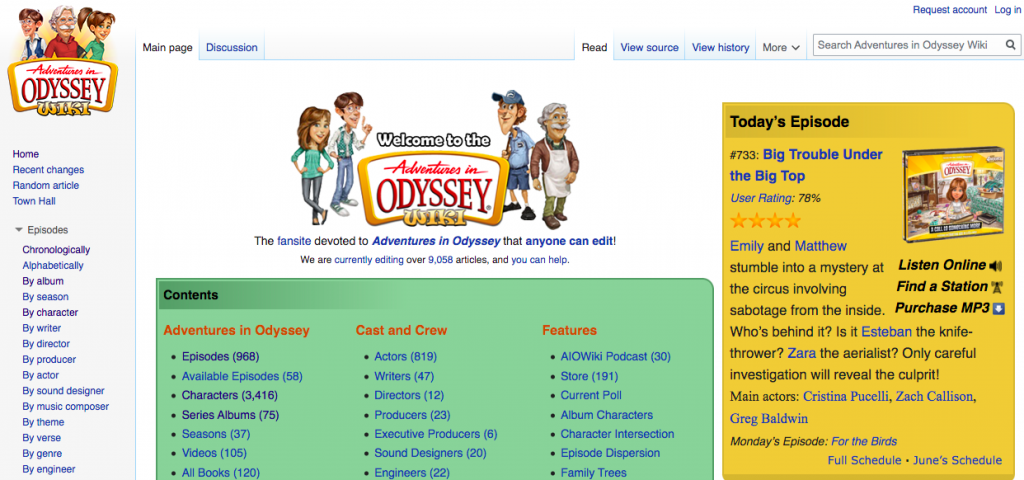Click the anyone can edit link

(x=569, y=241)
